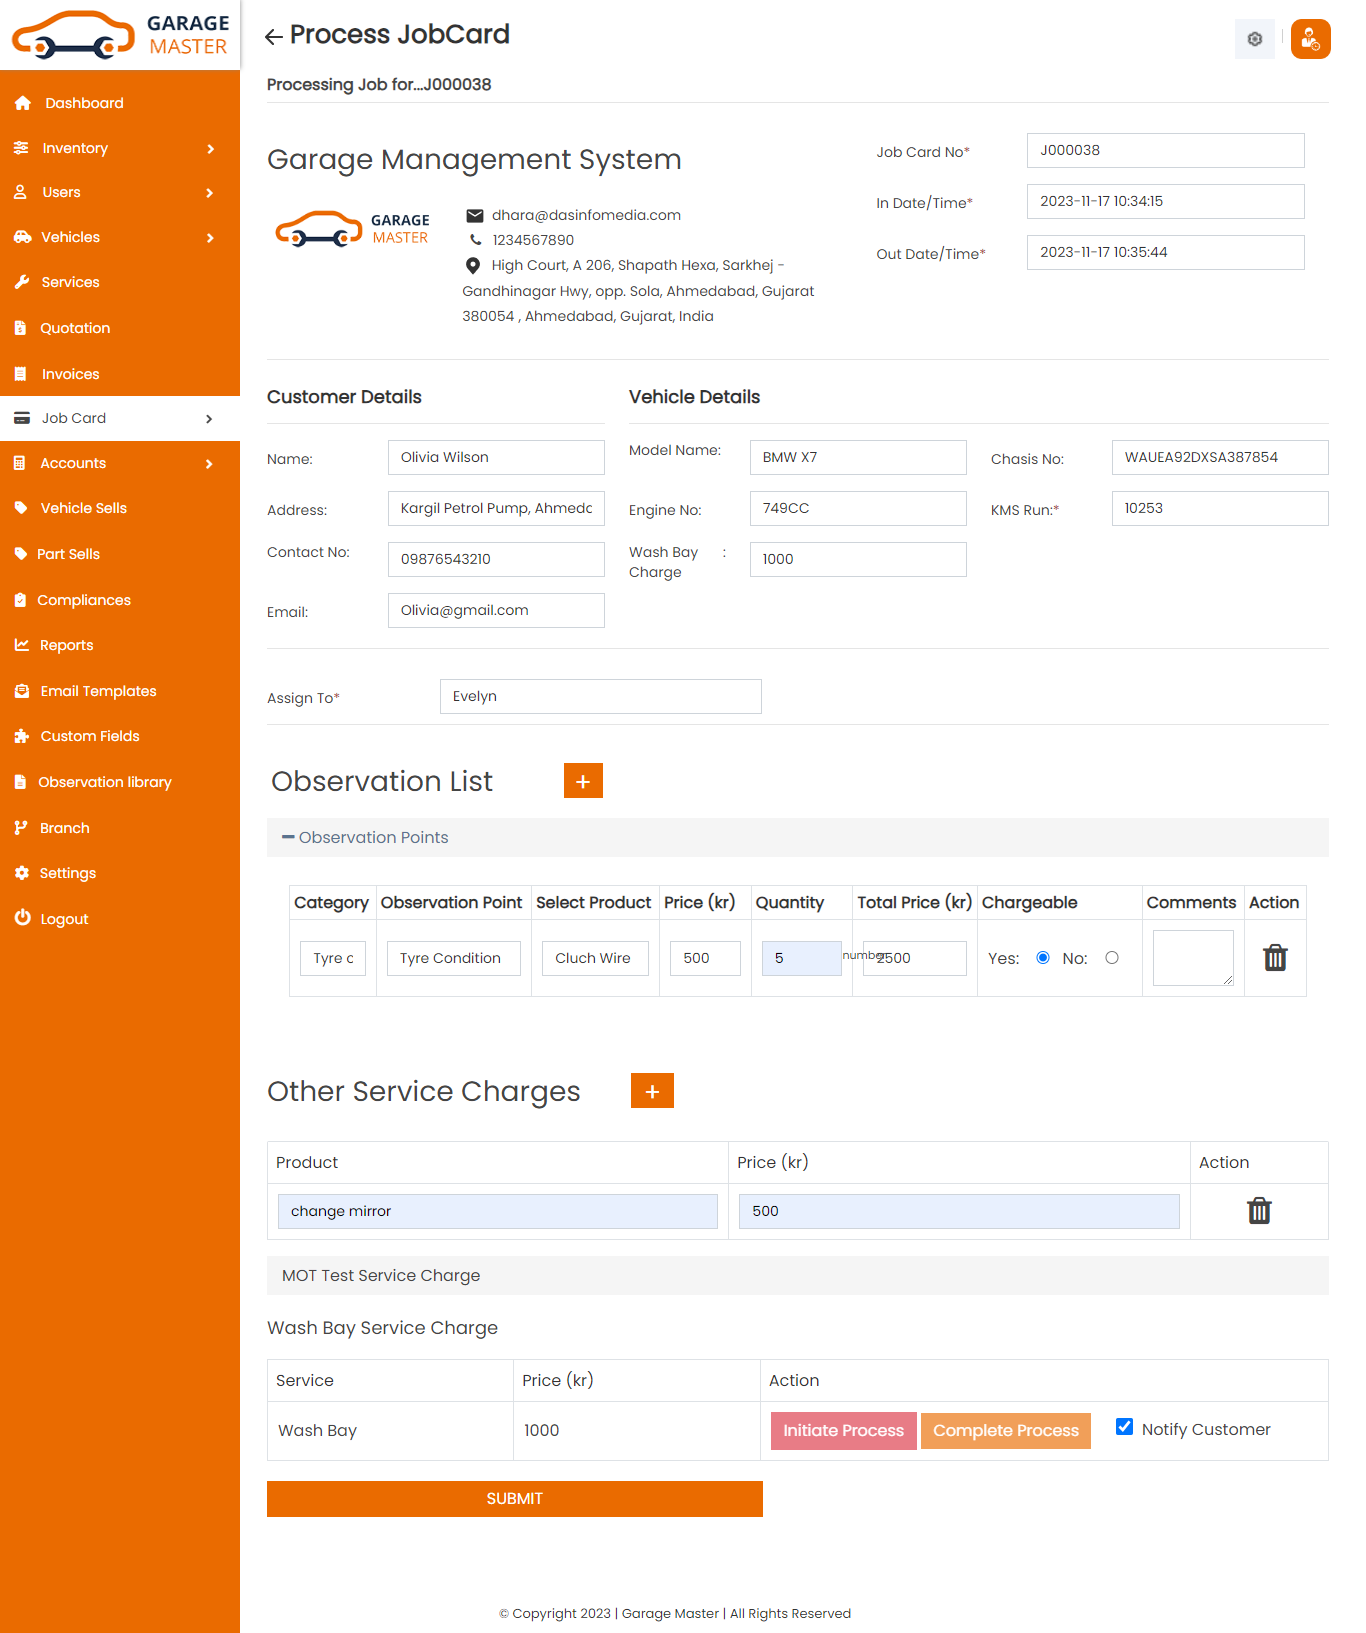Click the Complete Process button
Image resolution: width=1366 pixels, height=1633 pixels.
click(1005, 1431)
